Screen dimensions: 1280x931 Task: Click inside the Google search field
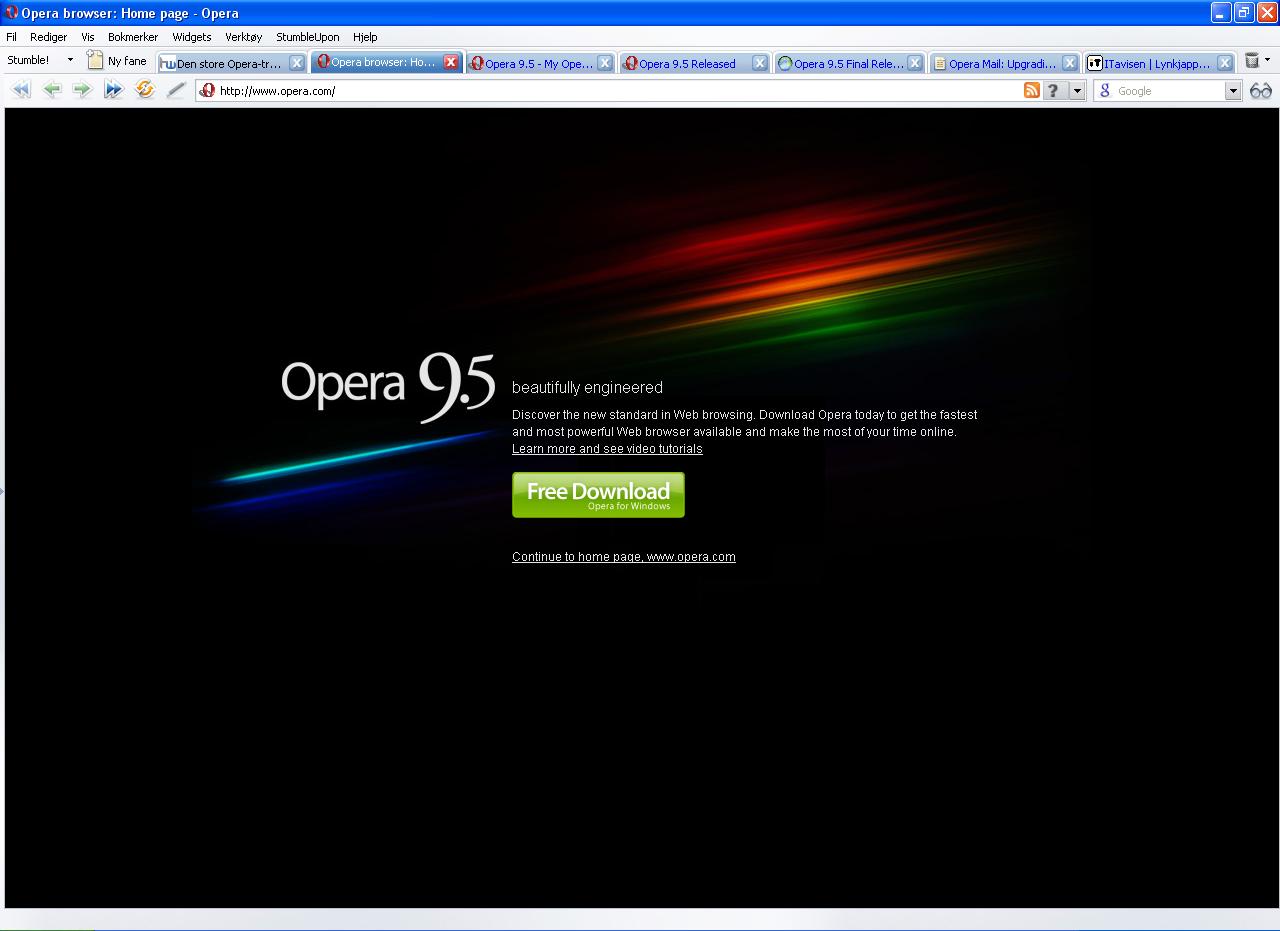pos(1170,91)
